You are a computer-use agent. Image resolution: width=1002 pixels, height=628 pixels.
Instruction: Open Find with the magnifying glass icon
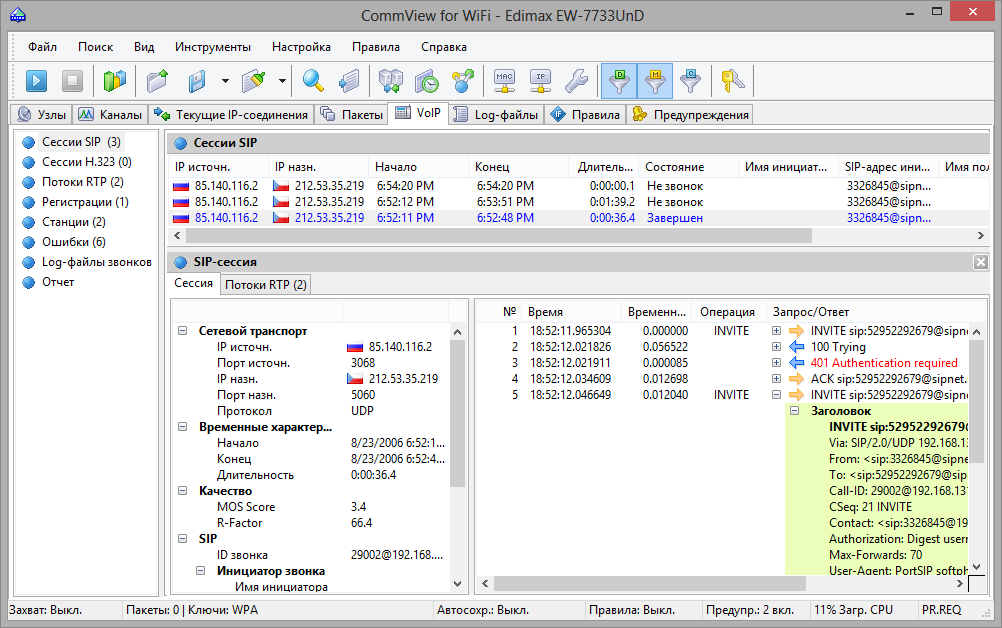tap(312, 81)
